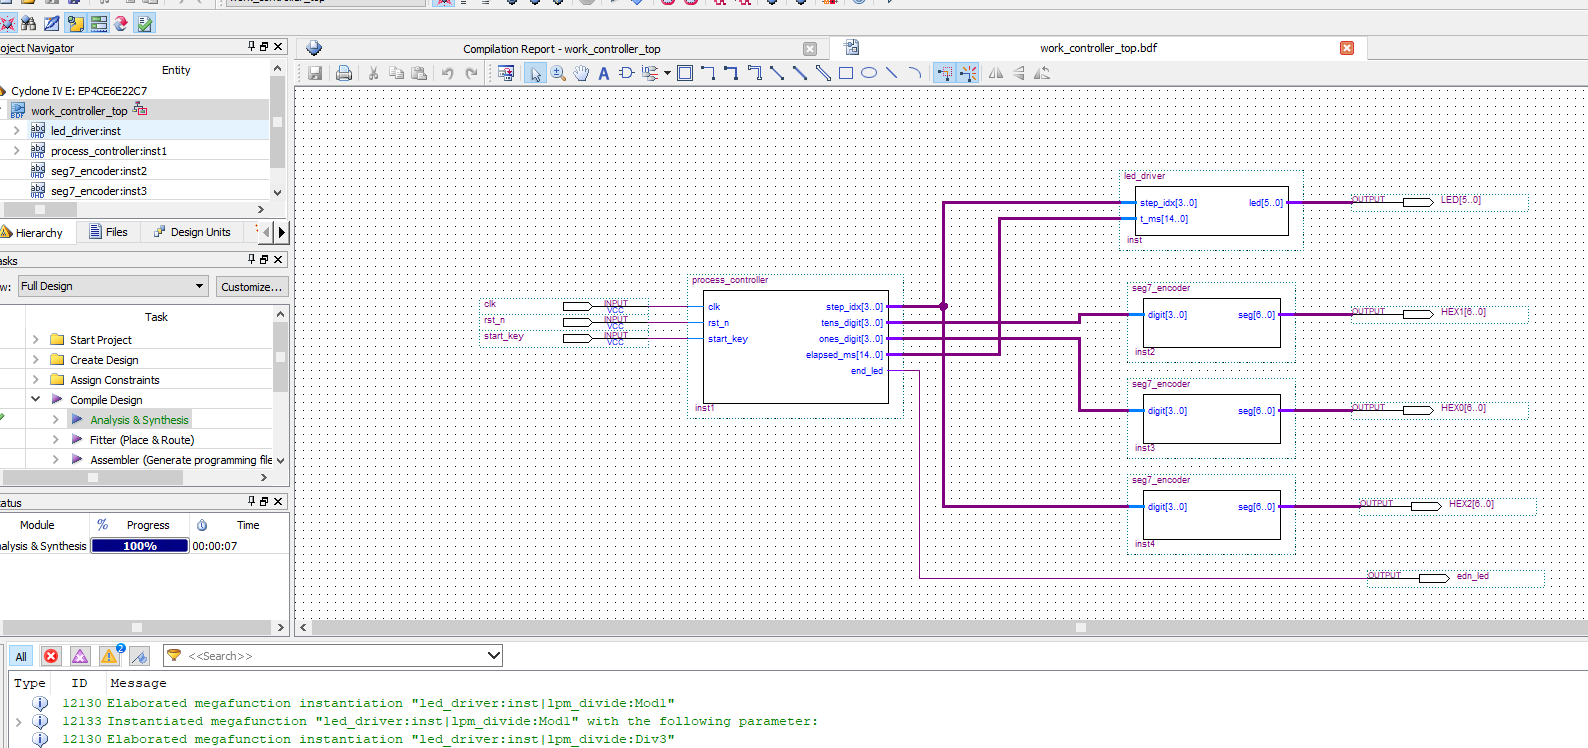Open the binoculars find icon
Viewport: 1588px width, 748px height.
29,23
